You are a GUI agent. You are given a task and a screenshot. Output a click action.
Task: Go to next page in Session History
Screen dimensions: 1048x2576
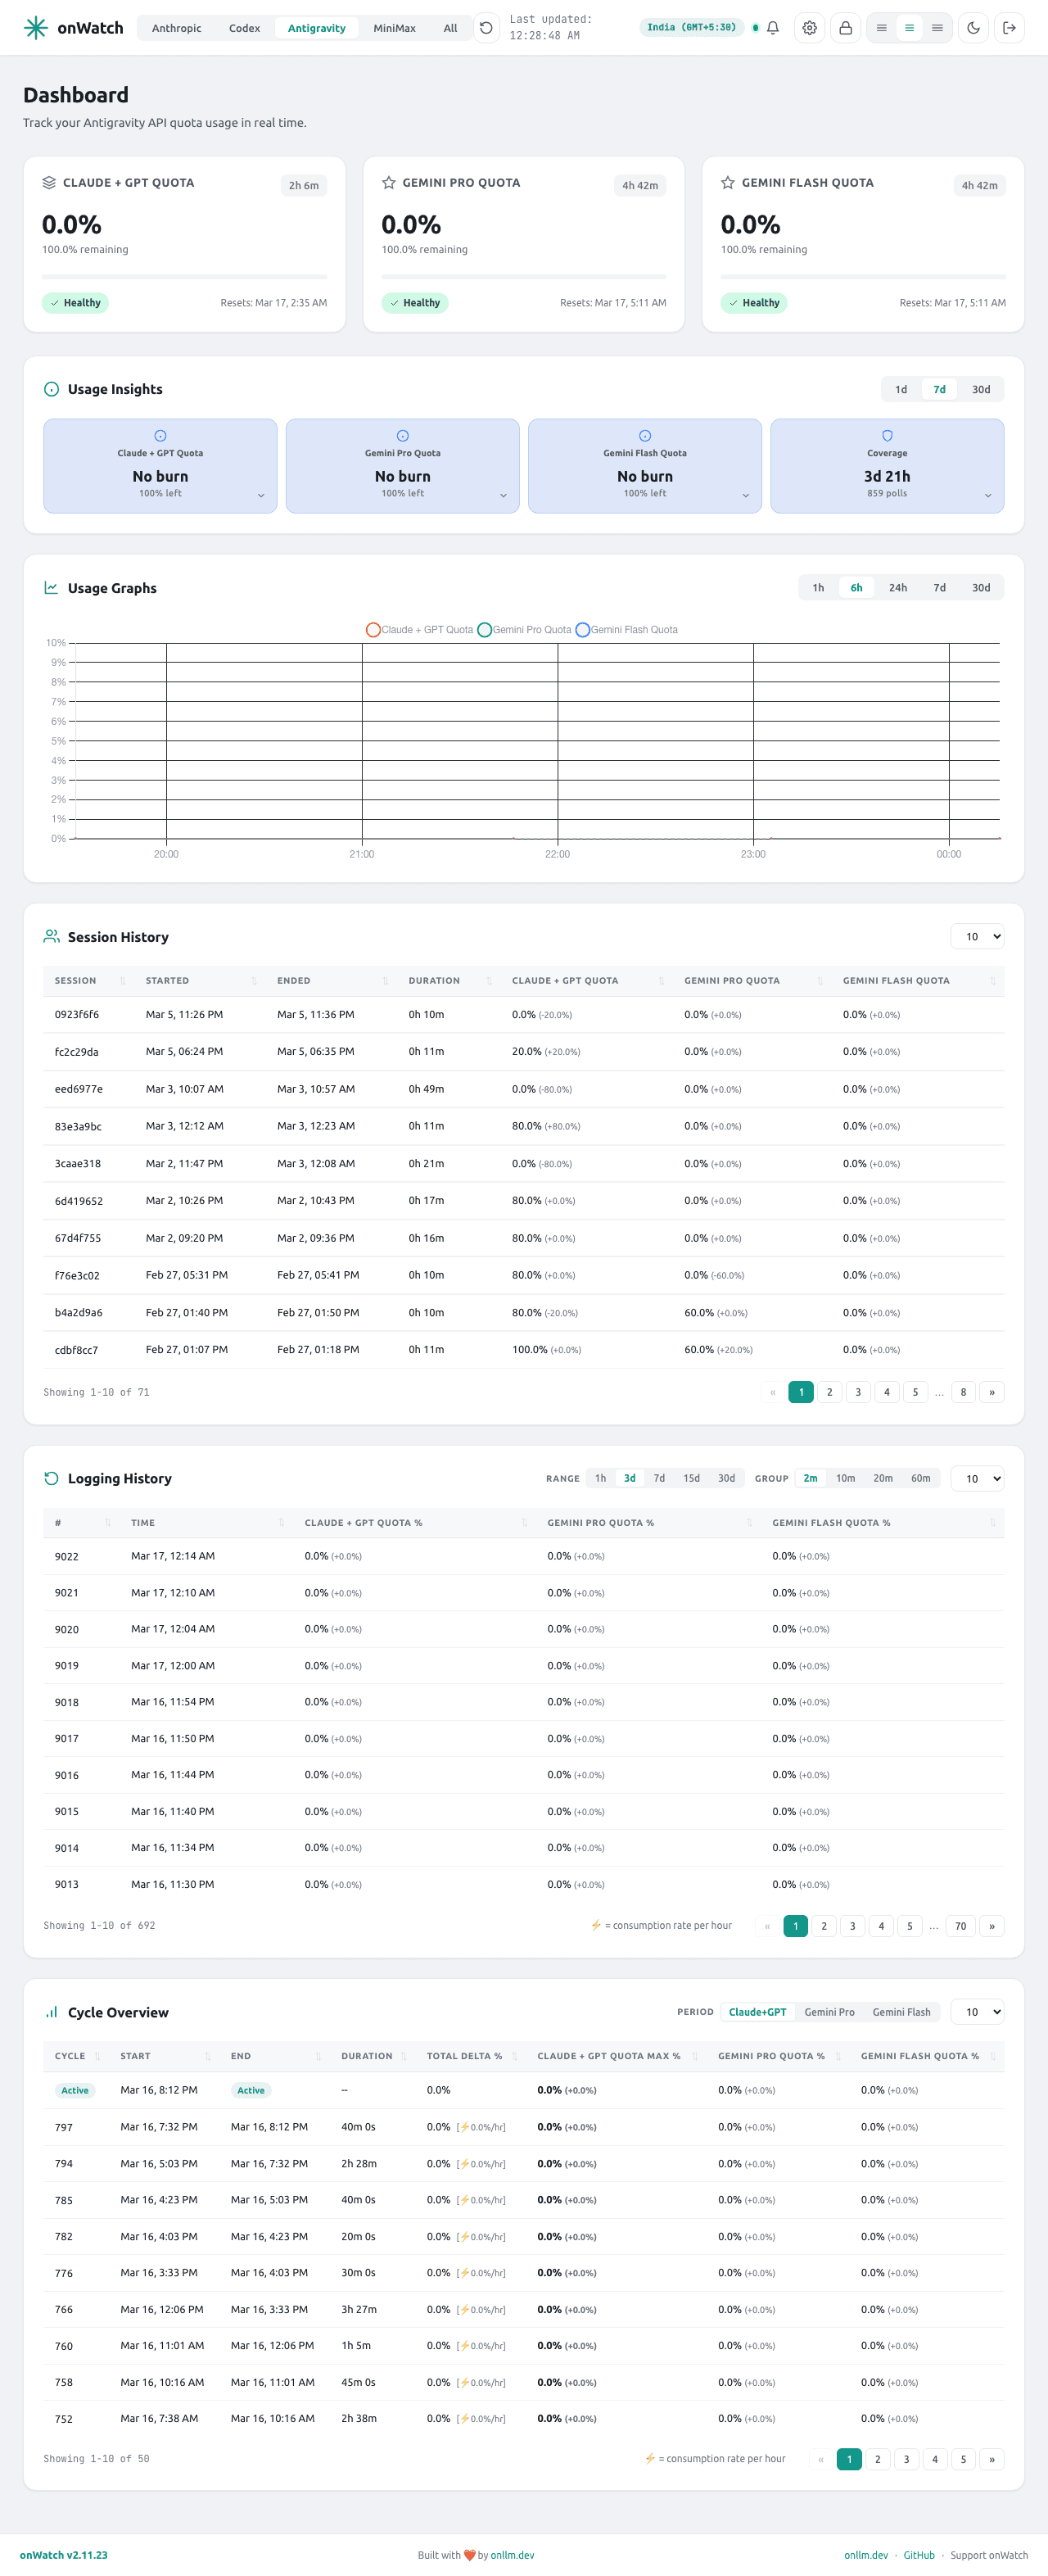point(992,1392)
